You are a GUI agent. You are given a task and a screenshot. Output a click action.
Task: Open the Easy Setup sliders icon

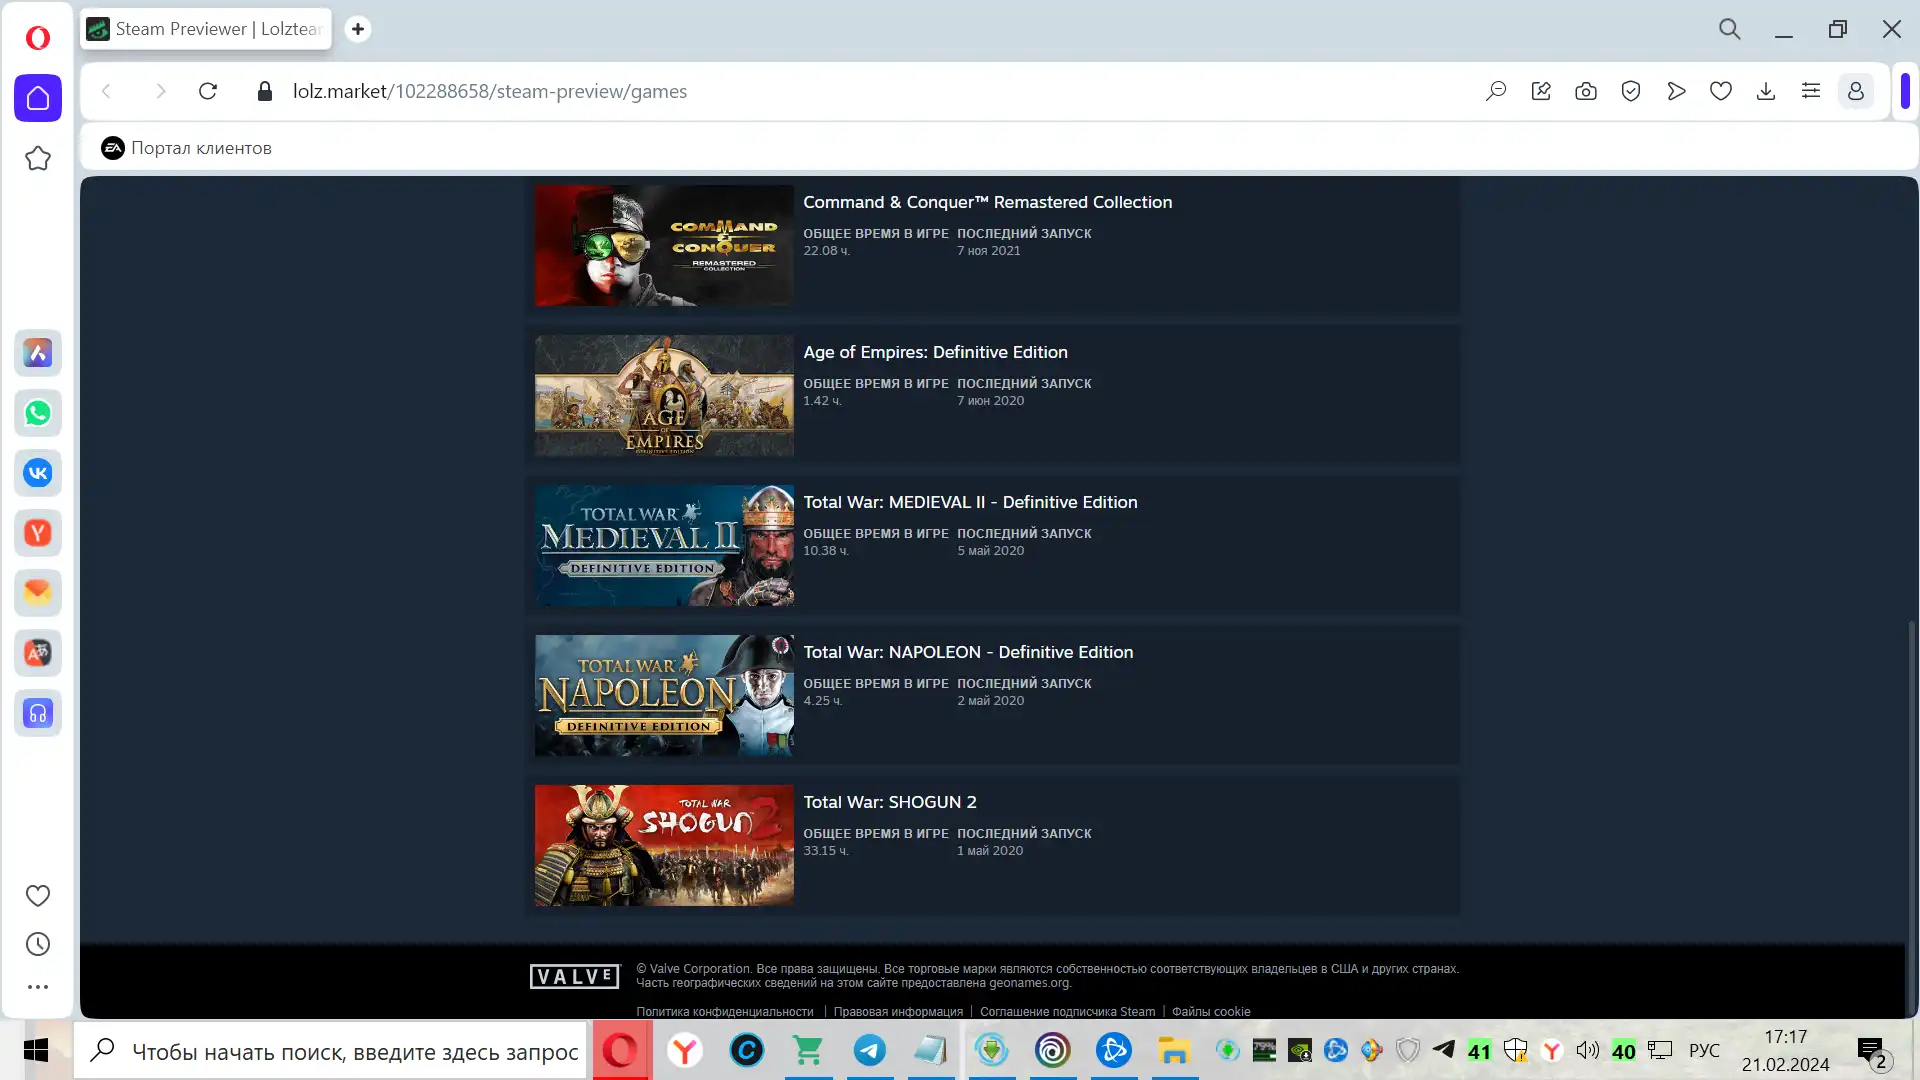pyautogui.click(x=1811, y=91)
